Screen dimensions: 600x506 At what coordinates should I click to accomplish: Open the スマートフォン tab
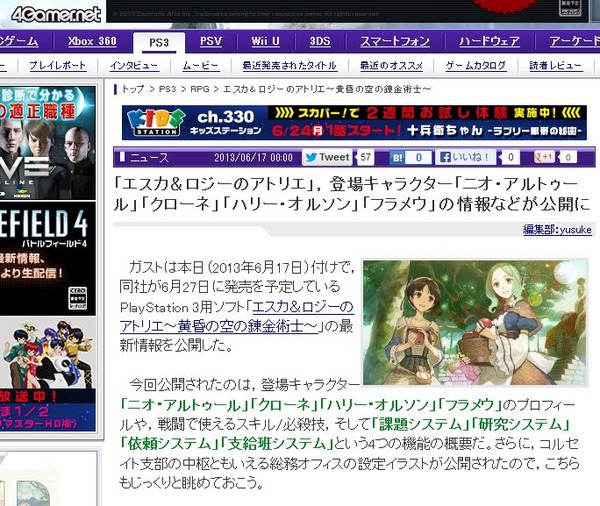tap(395, 41)
